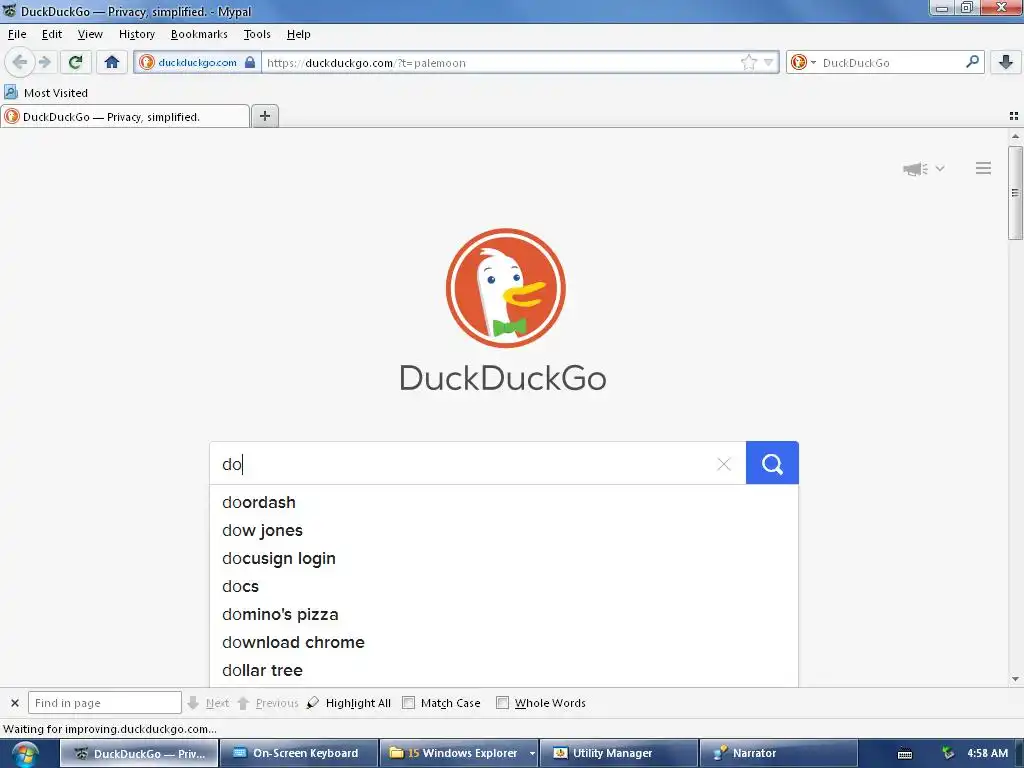
Task: Close the find bar with the X
Action: click(14, 703)
